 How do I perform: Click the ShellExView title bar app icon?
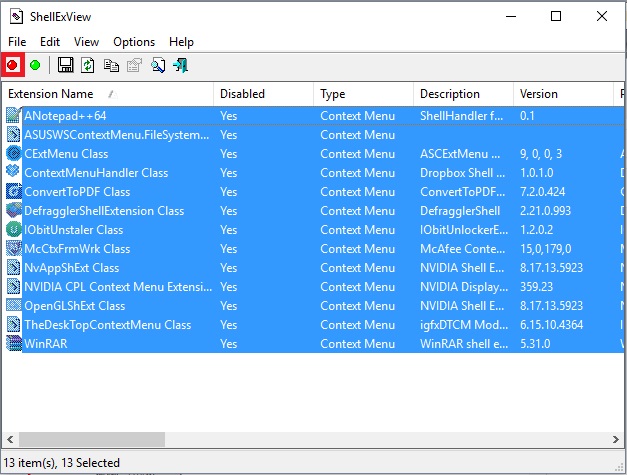16,16
